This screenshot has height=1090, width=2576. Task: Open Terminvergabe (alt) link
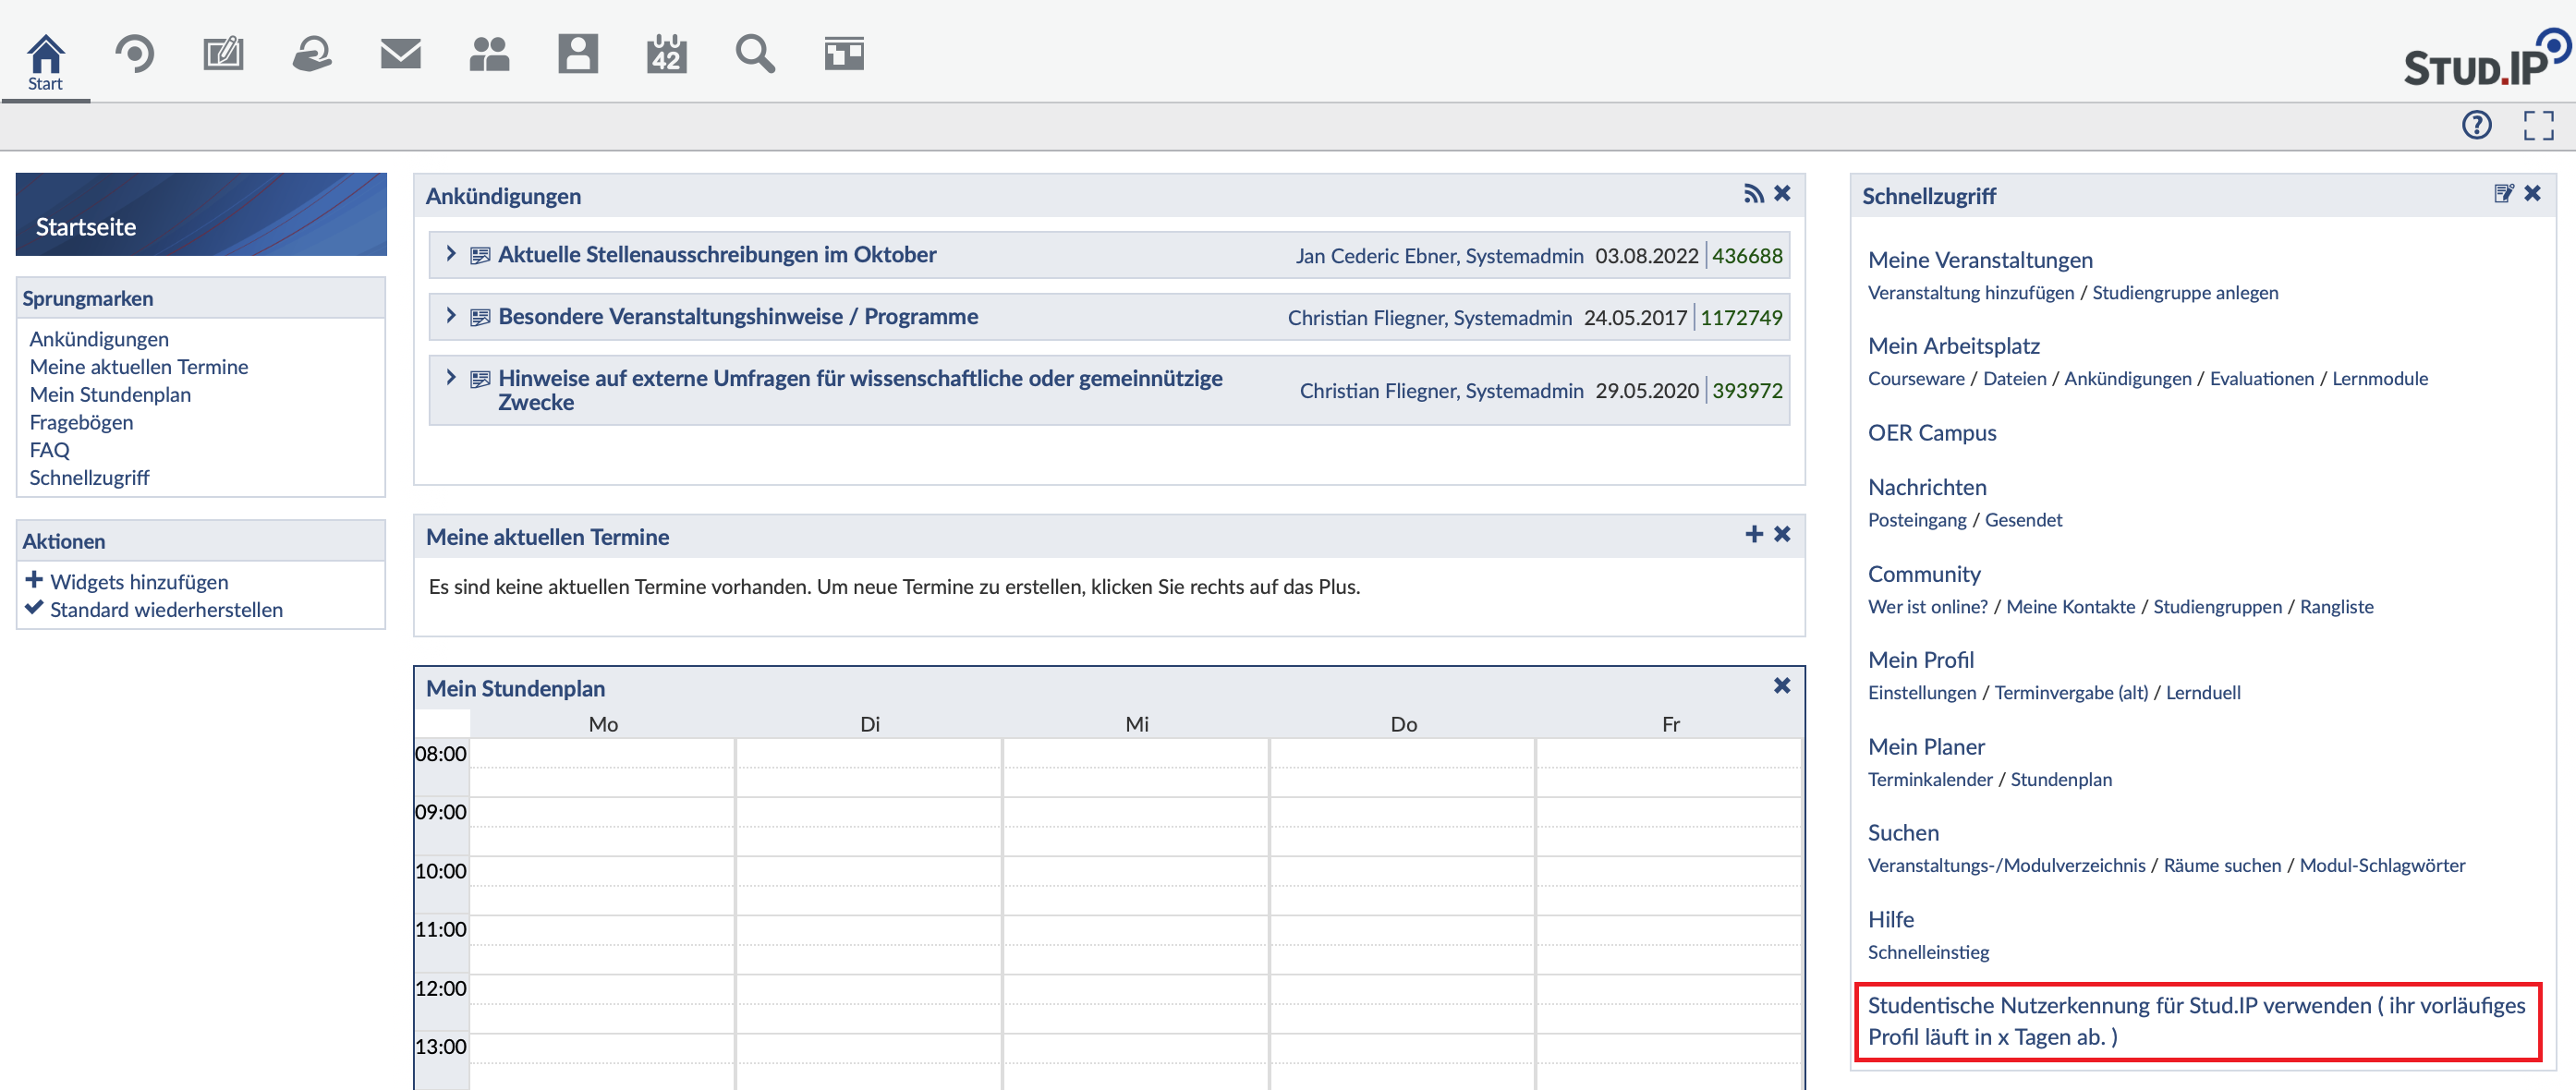2071,693
